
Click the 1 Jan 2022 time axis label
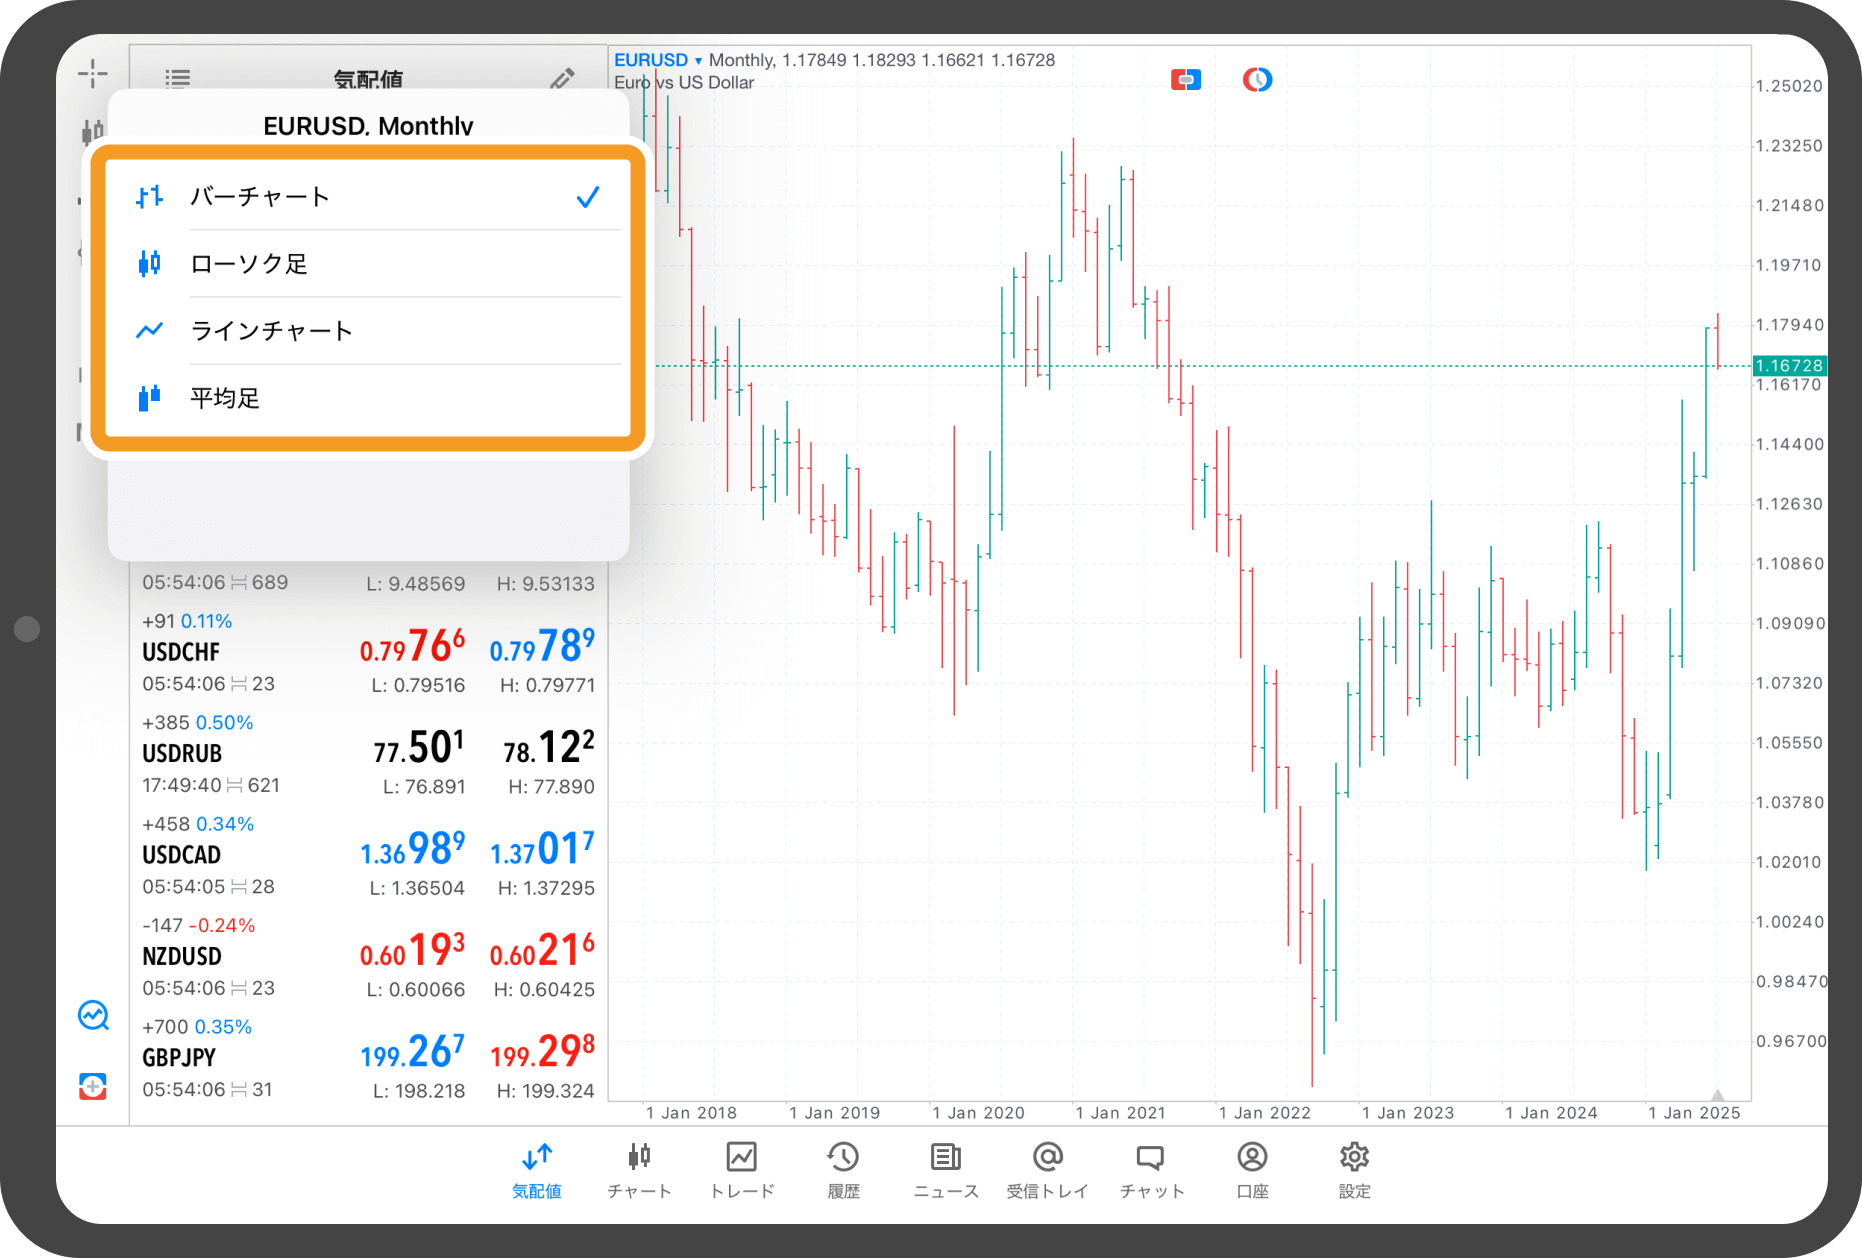[x=1264, y=1113]
